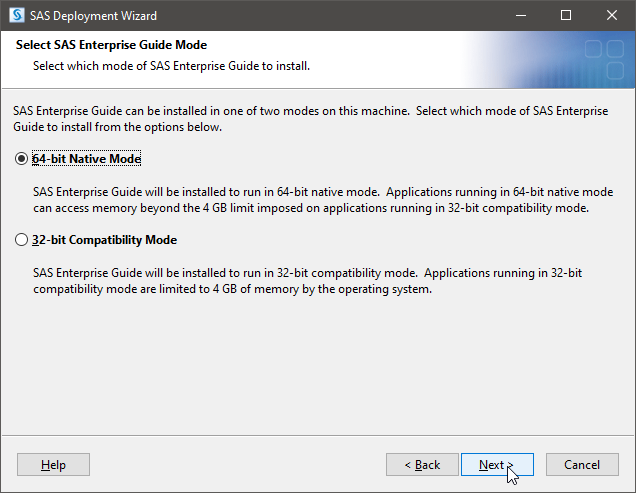636x493 pixels.
Task: Click the 32-bit compatibility mode description paragraph
Action: (x=307, y=281)
